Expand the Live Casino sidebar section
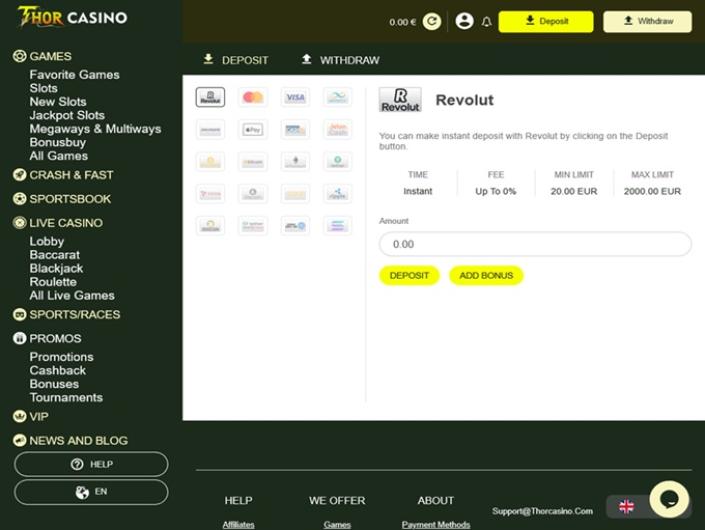This screenshot has width=705, height=530. pyautogui.click(x=66, y=223)
